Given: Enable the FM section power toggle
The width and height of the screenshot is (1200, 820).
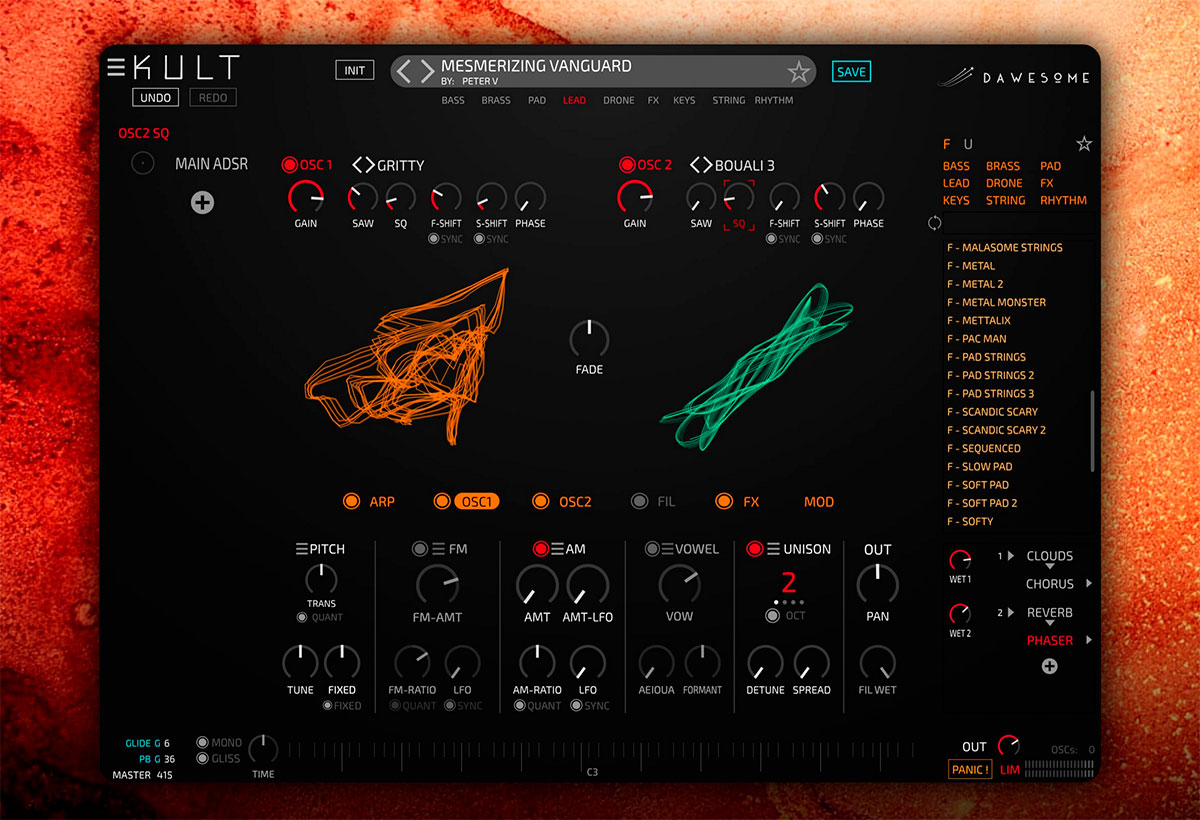Looking at the screenshot, I should click(421, 549).
